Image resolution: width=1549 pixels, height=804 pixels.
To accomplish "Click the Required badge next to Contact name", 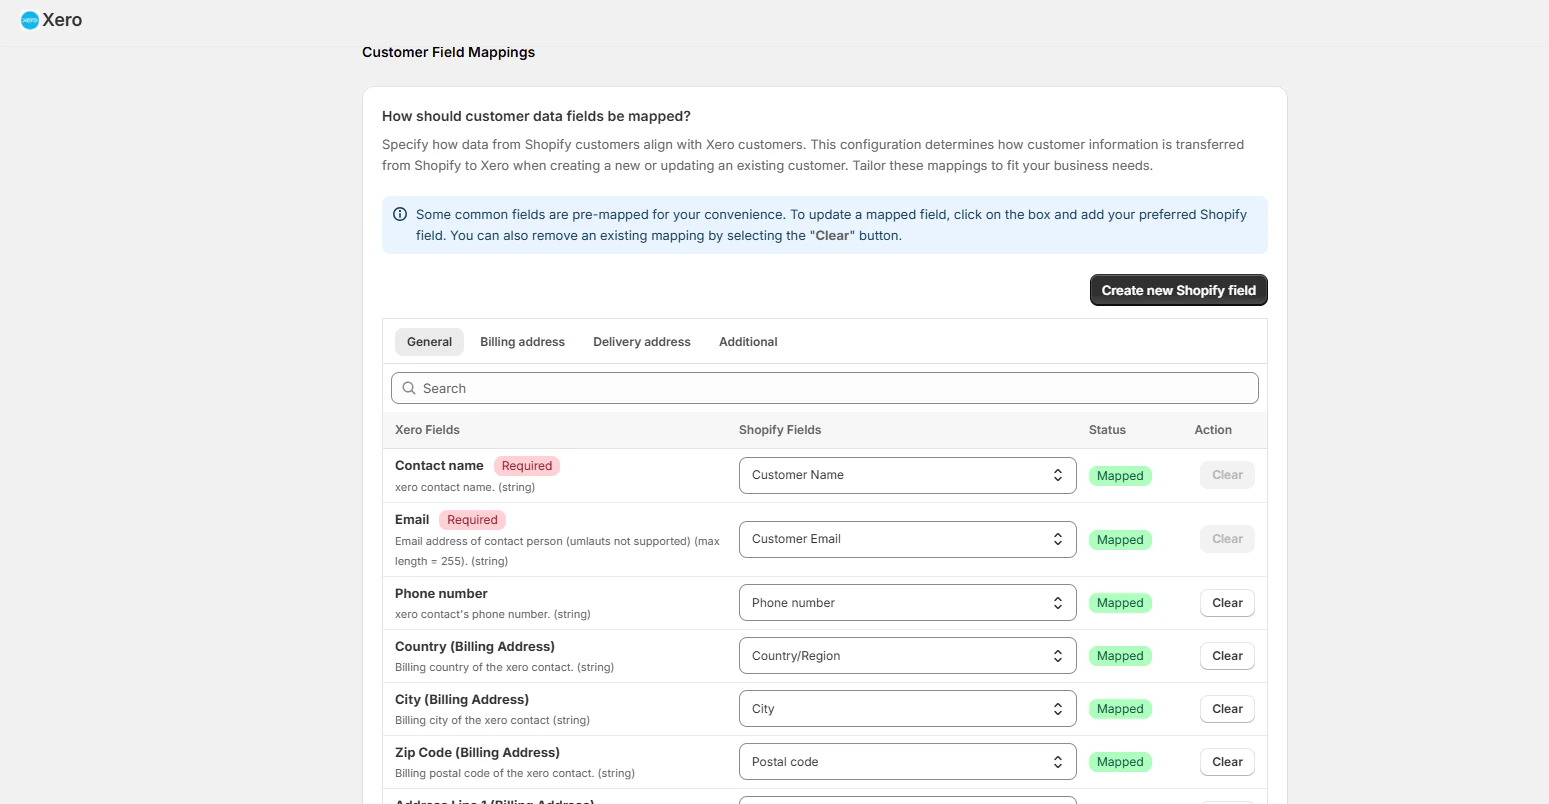I will [x=527, y=466].
